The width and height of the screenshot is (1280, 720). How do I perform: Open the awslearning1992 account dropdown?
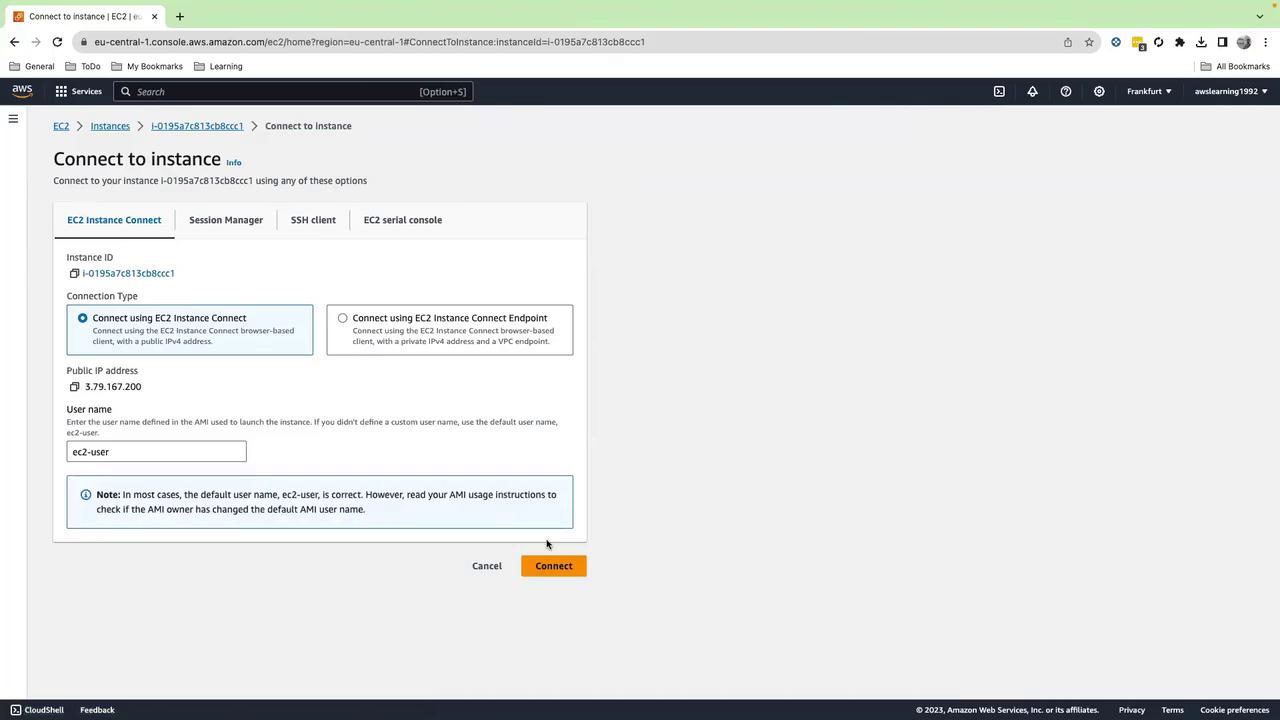(1231, 91)
